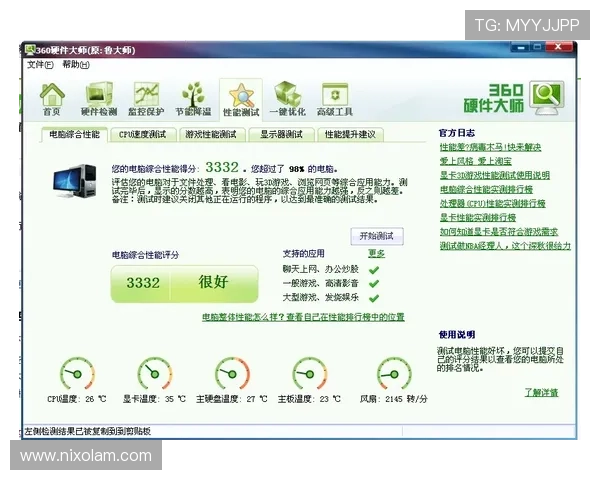Open link 显卡3D游戏性能测试使用说明

pyautogui.click(x=495, y=175)
